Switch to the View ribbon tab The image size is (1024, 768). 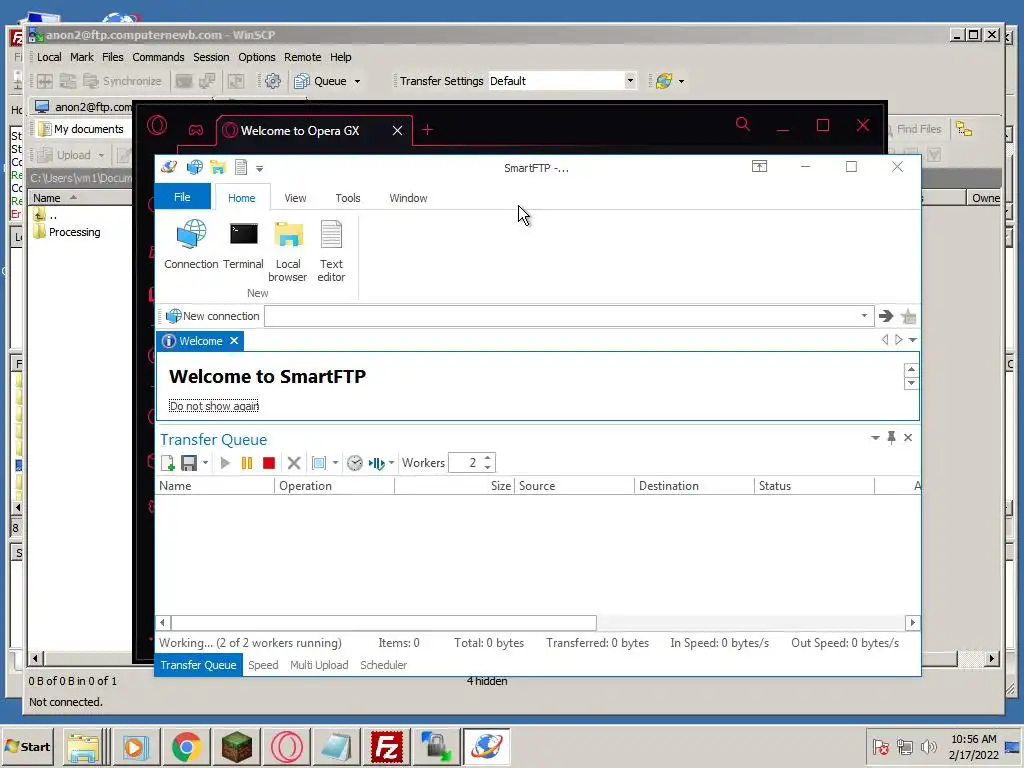[295, 198]
